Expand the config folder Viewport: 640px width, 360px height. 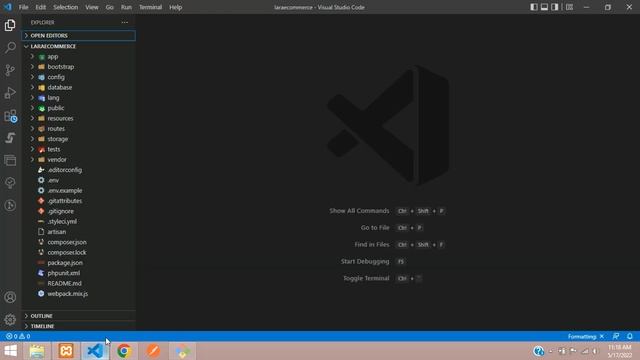point(78,77)
